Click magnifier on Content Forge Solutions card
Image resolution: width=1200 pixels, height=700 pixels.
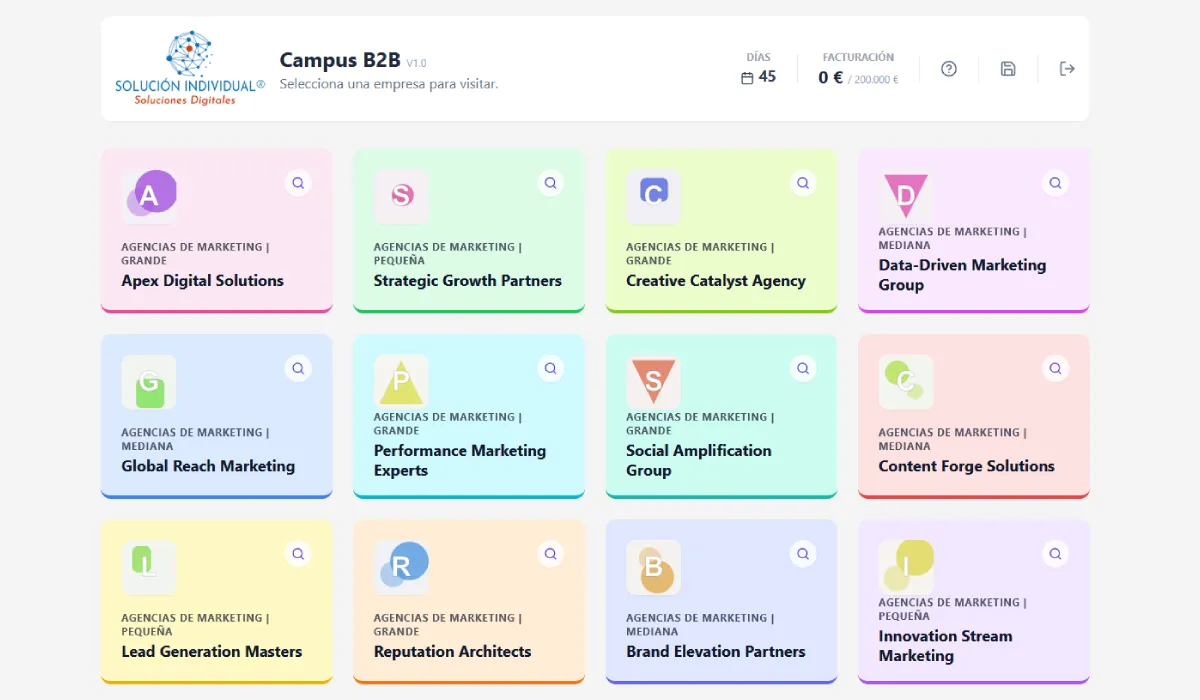click(1055, 368)
